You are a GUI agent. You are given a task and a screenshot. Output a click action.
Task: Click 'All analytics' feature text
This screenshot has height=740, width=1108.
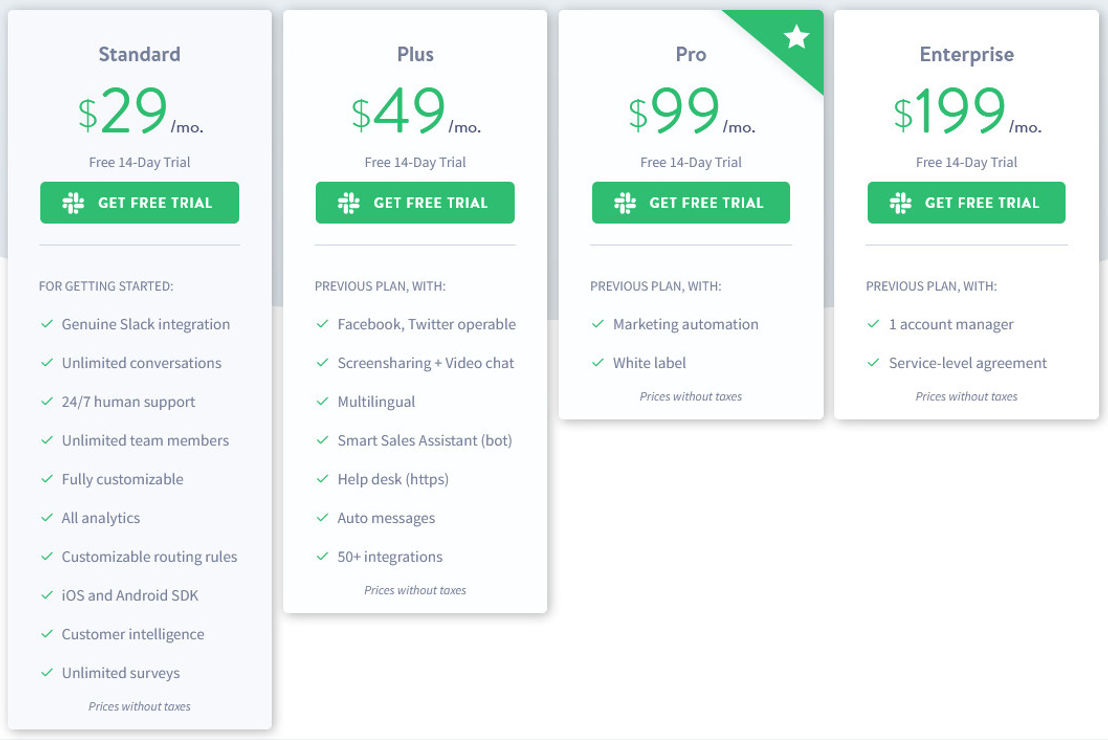[100, 518]
